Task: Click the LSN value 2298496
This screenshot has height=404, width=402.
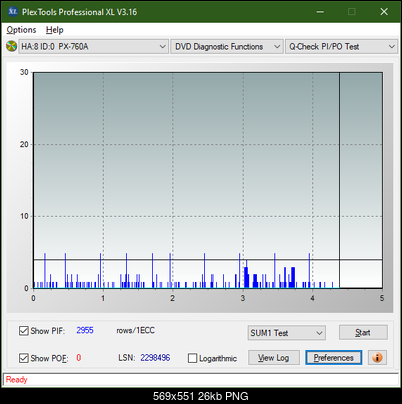Action: 155,358
